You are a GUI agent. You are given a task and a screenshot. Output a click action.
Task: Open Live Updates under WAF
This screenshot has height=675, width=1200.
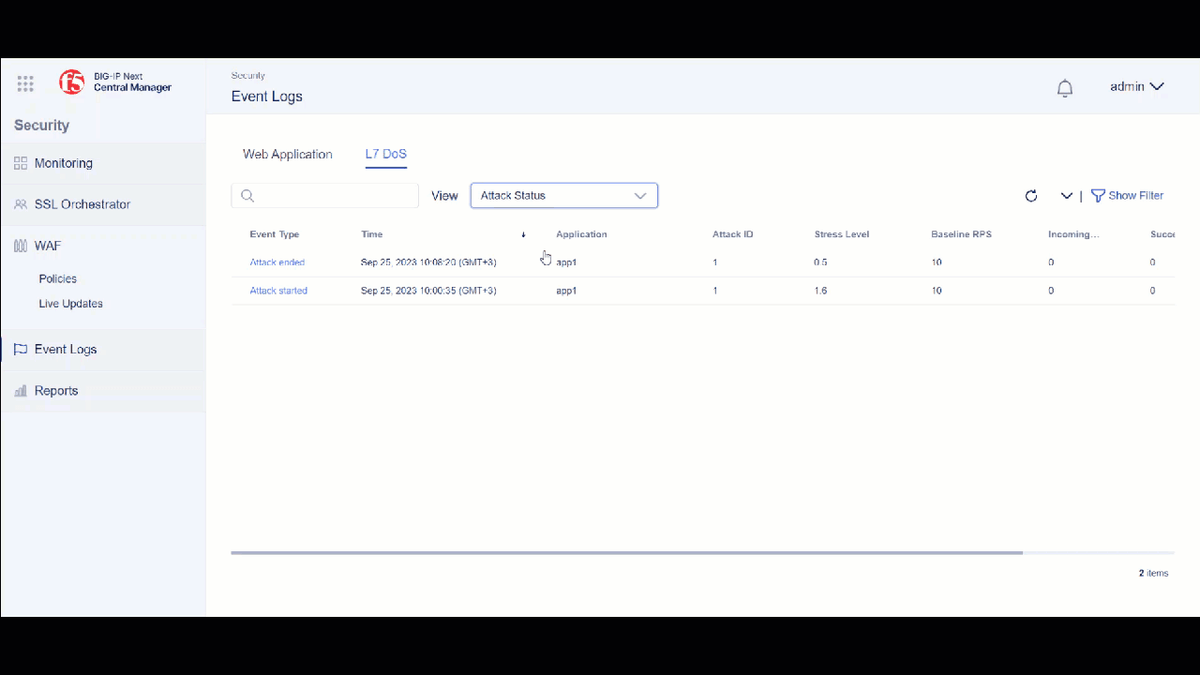coord(71,304)
